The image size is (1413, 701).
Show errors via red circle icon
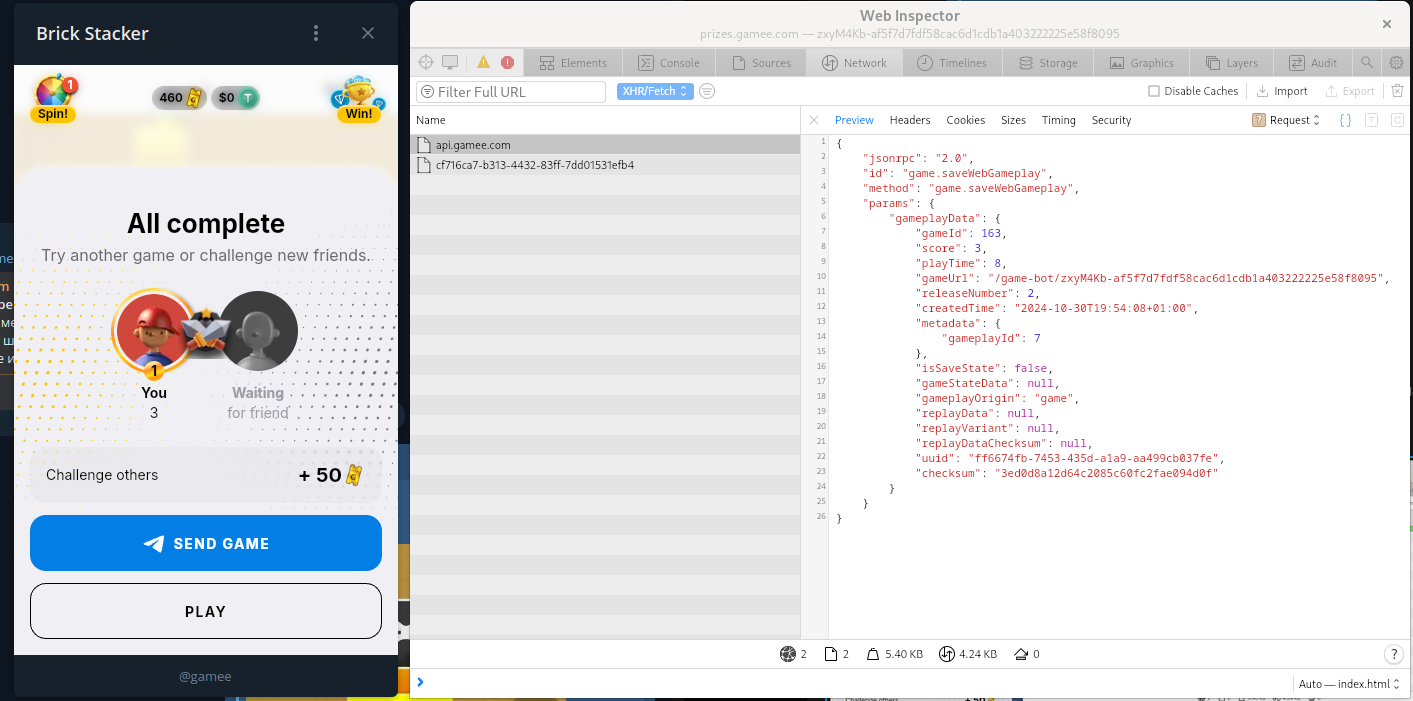[507, 62]
